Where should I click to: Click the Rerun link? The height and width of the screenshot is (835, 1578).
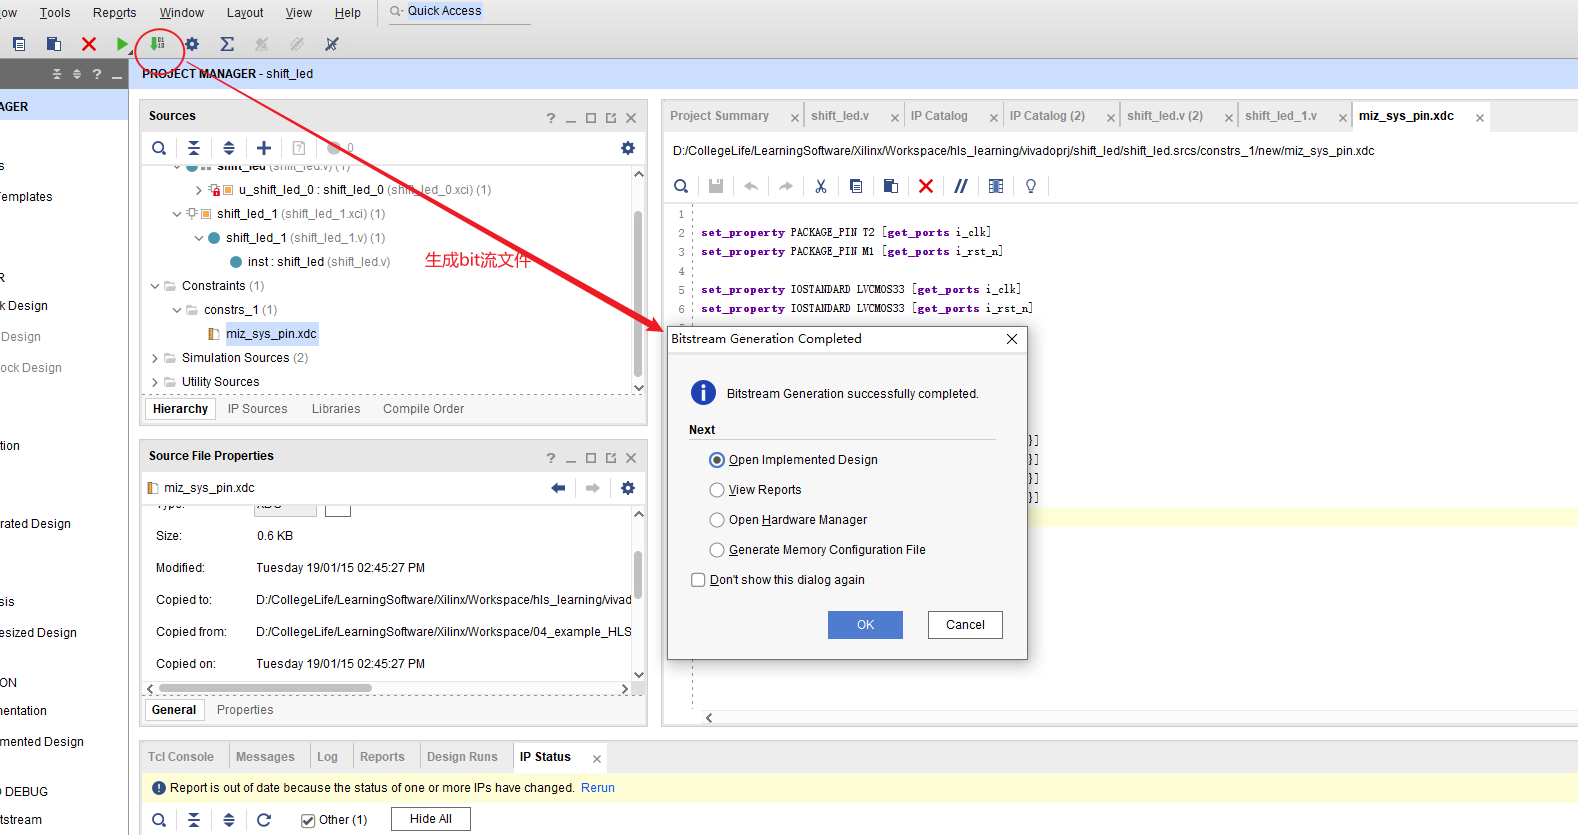(598, 788)
